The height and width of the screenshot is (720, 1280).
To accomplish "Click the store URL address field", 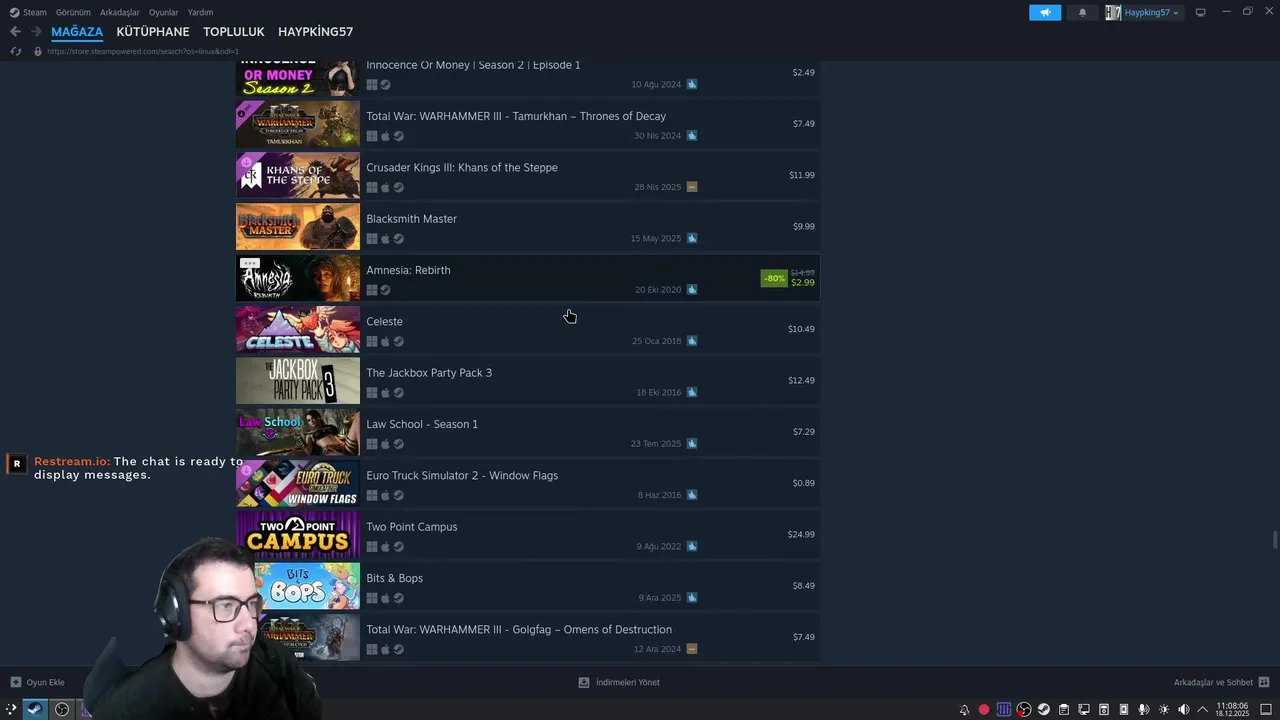I will [x=143, y=51].
